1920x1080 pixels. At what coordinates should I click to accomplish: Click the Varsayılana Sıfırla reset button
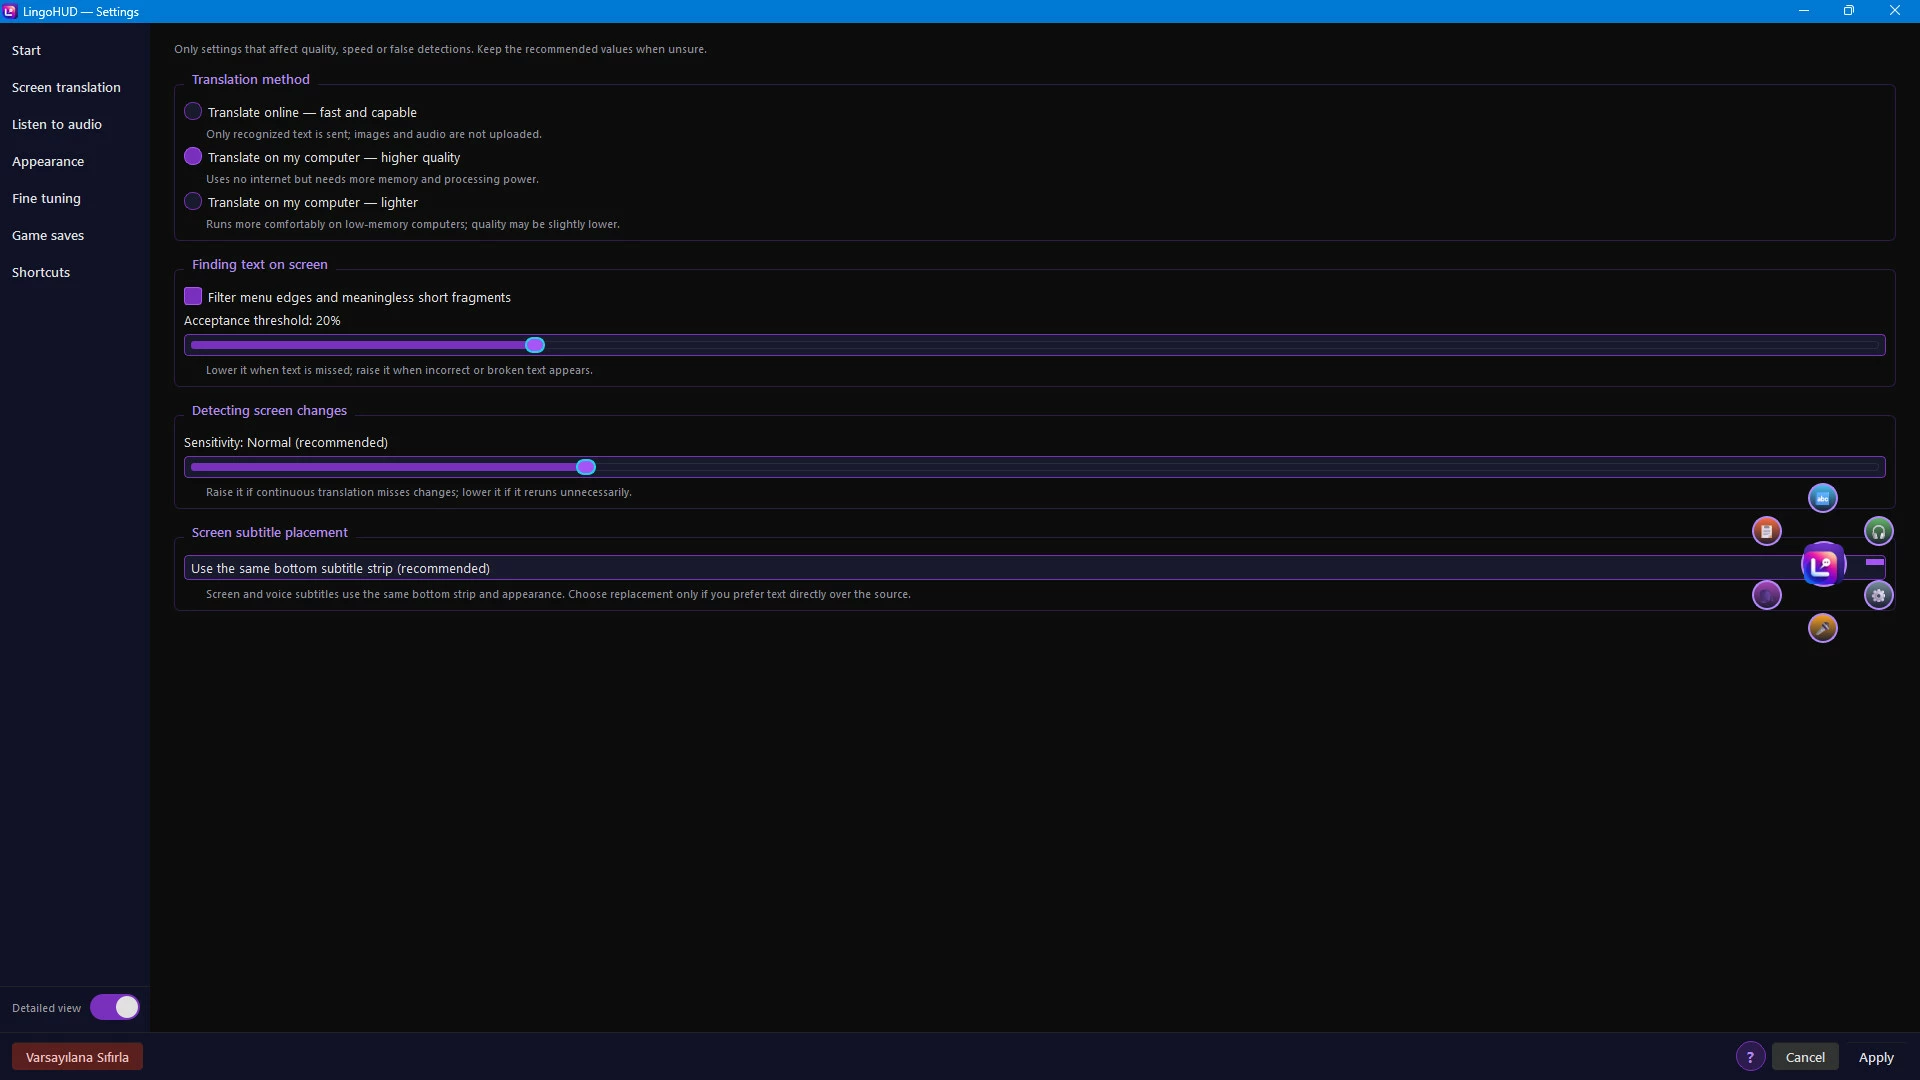click(x=77, y=1057)
